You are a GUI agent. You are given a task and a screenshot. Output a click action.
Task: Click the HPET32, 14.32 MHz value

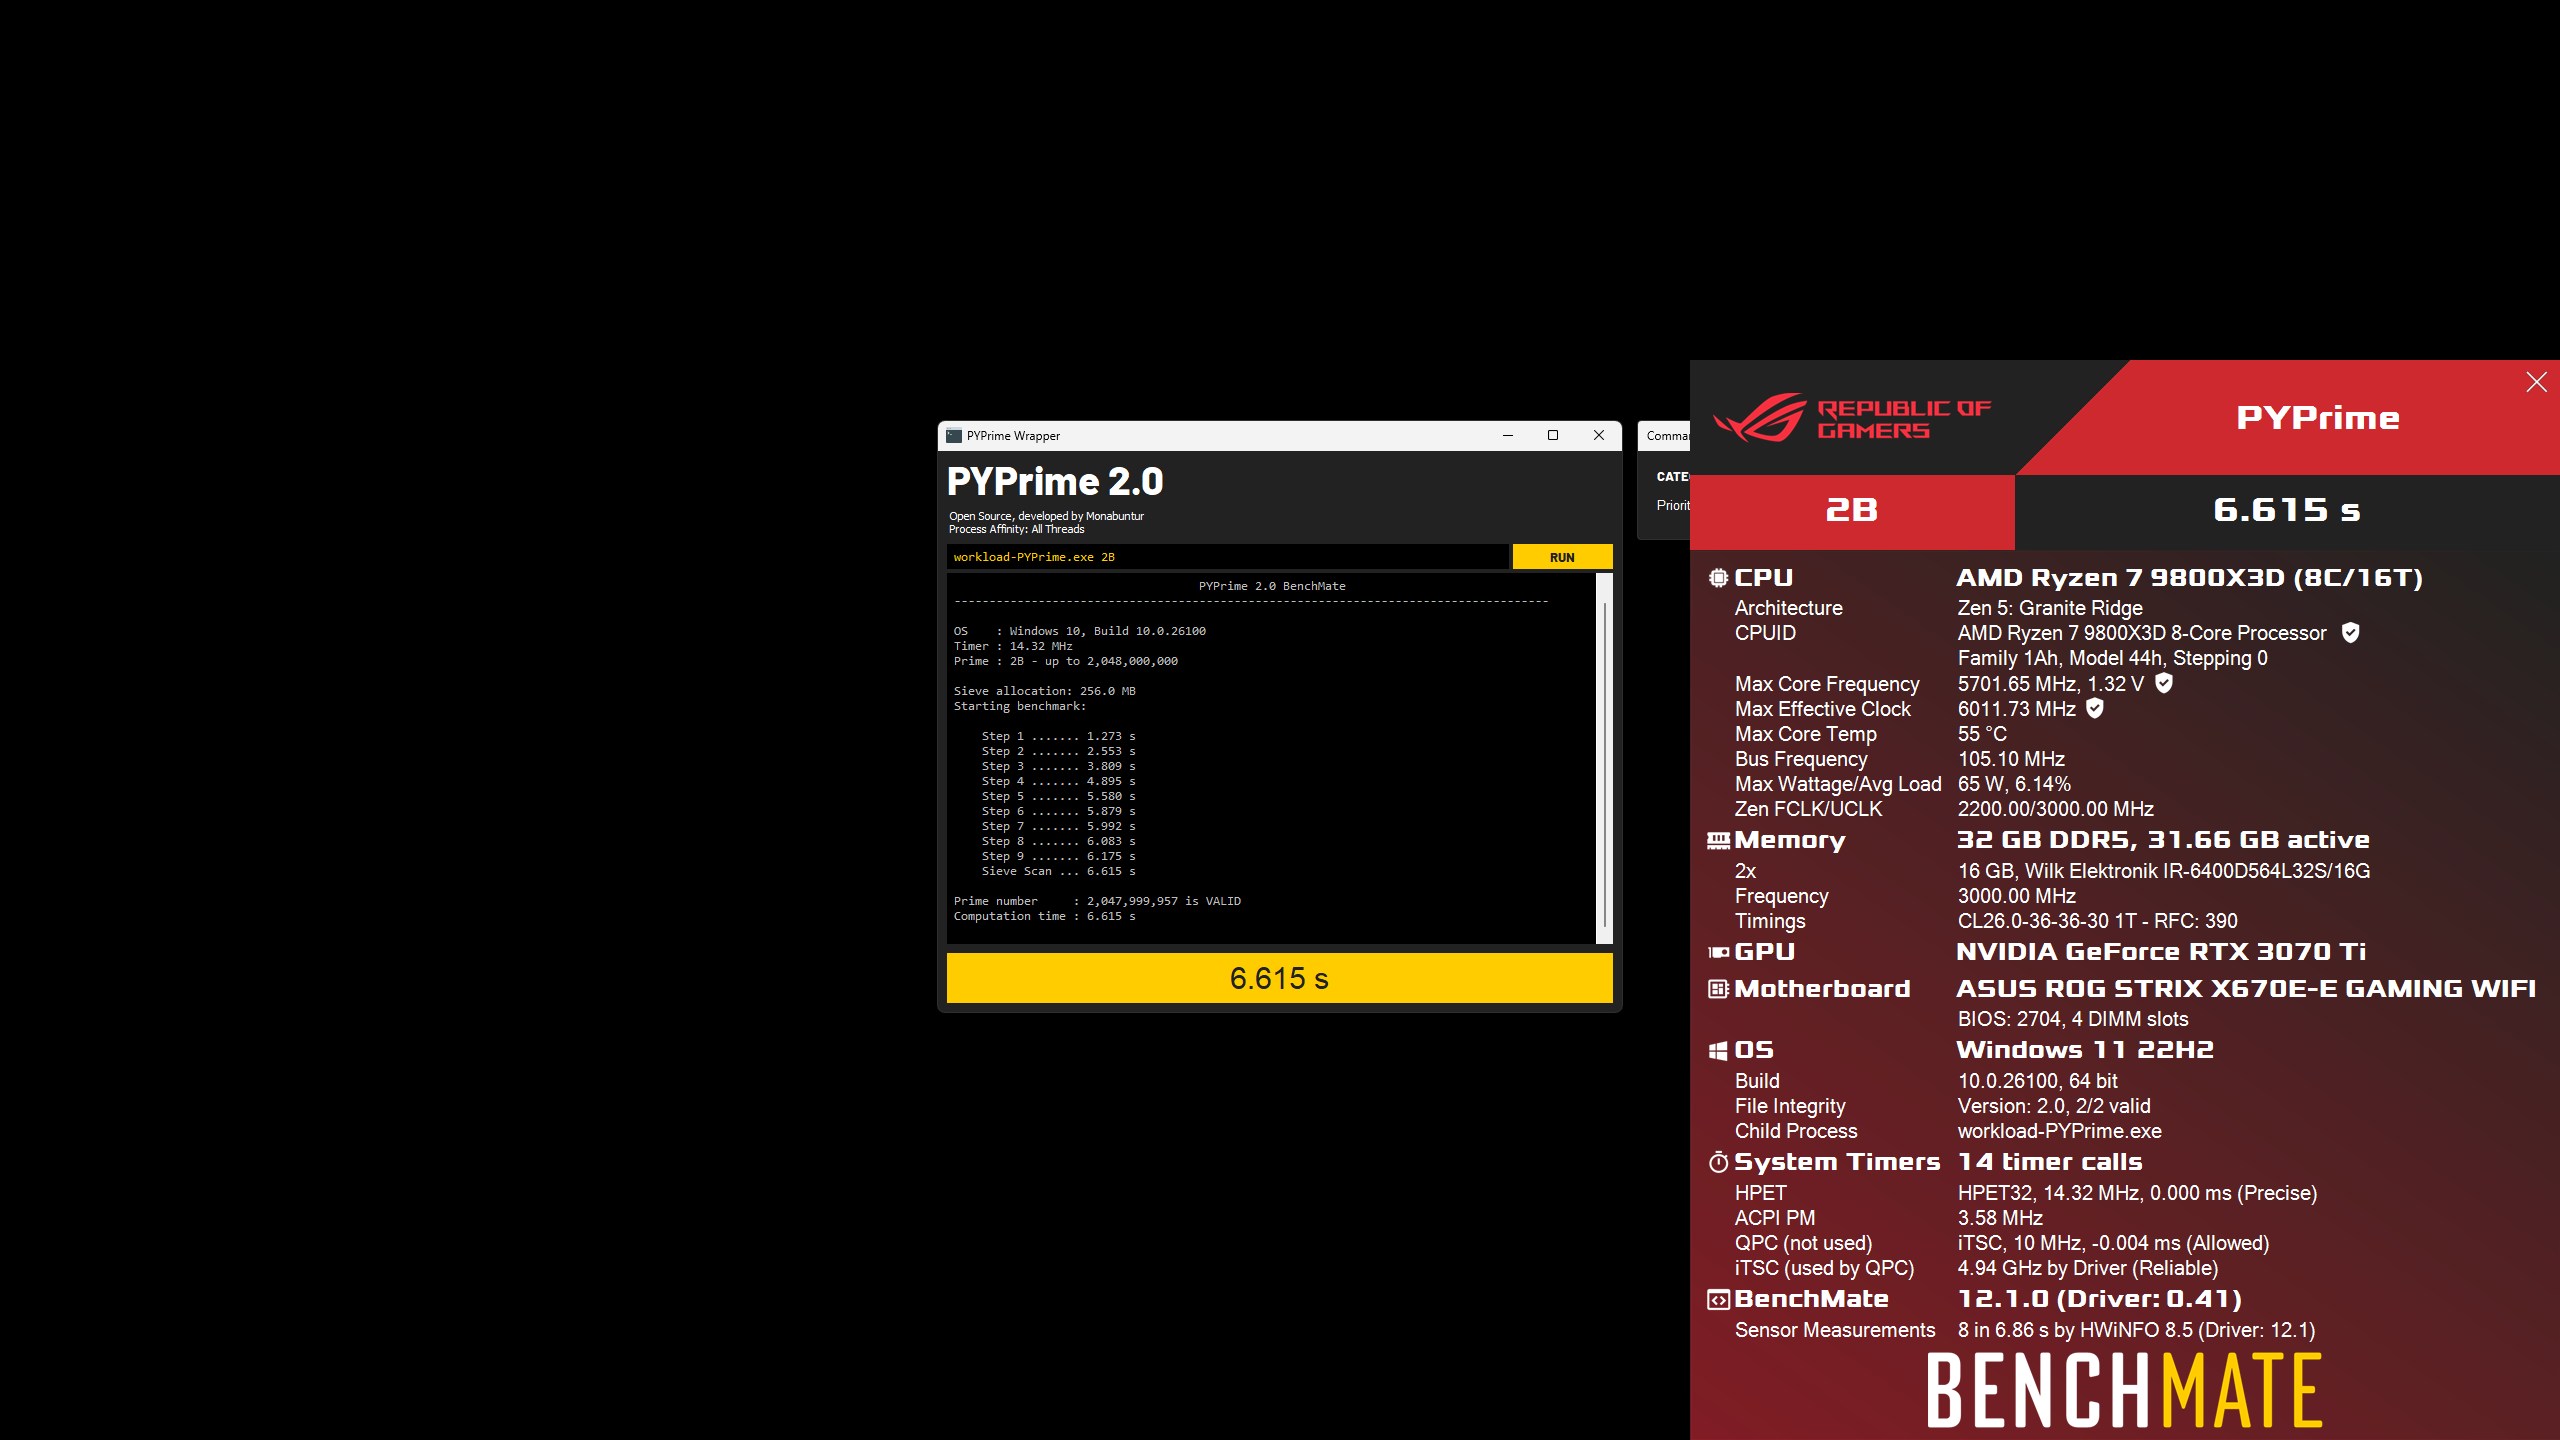coord(2137,1193)
